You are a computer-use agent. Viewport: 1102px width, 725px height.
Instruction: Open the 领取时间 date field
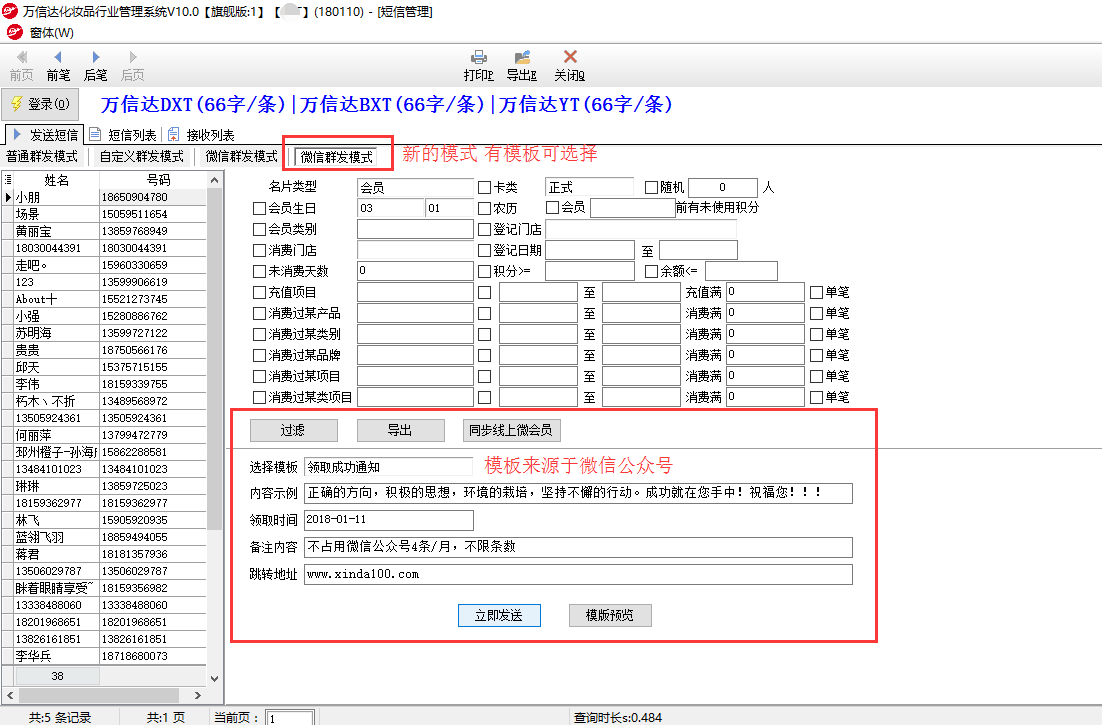tap(388, 520)
